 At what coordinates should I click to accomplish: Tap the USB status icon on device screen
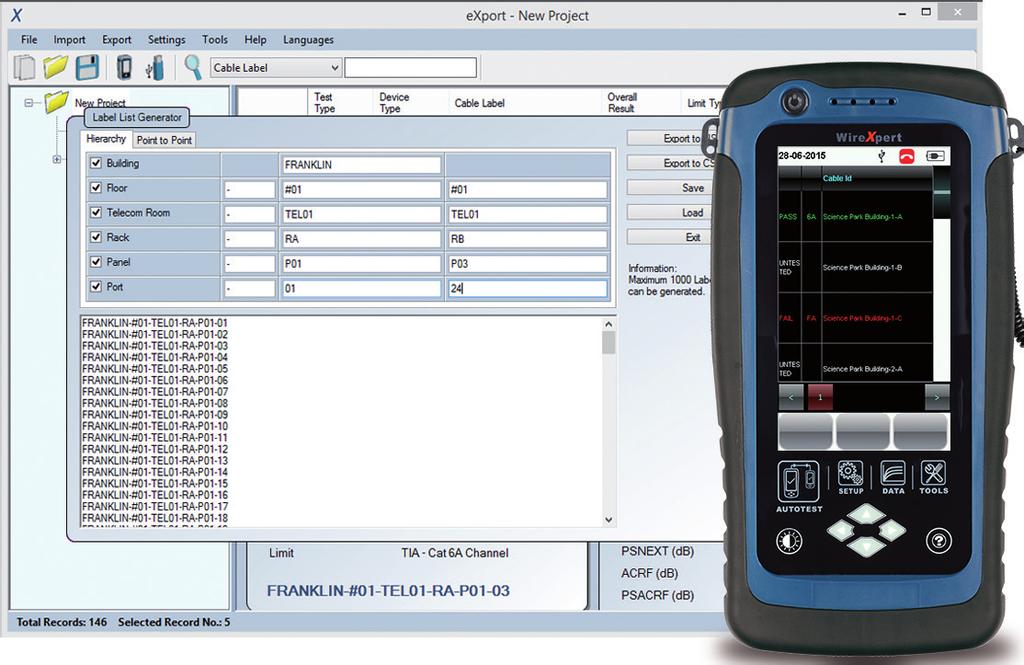pos(882,156)
